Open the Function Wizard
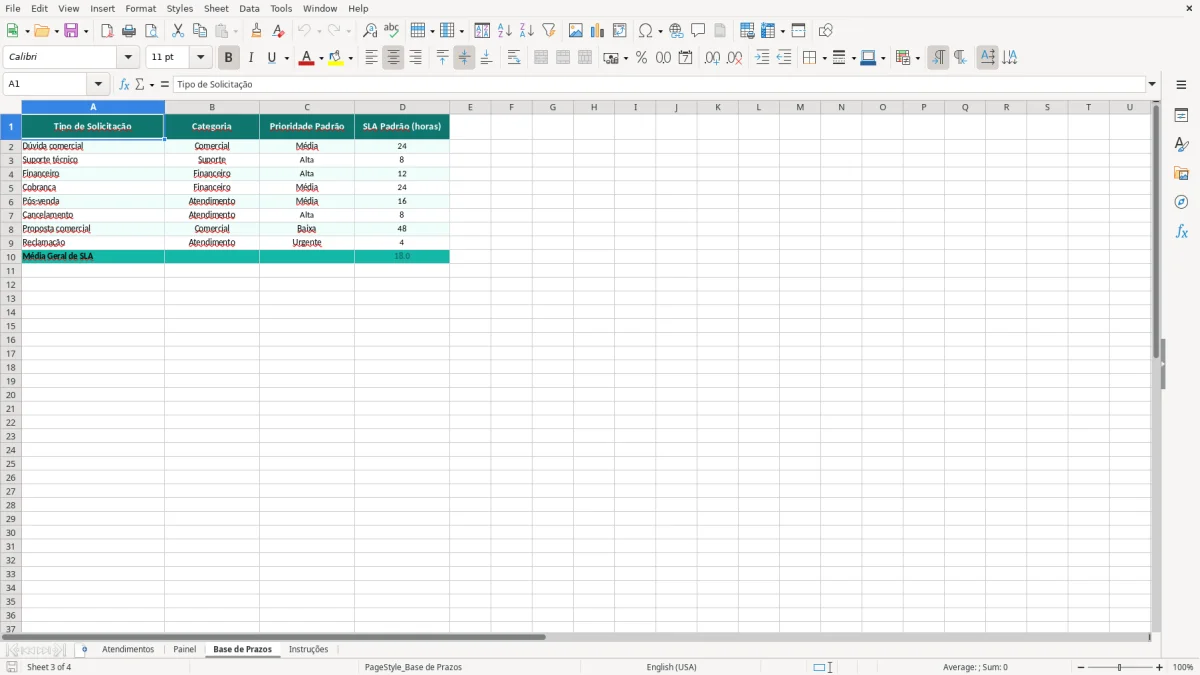 point(124,85)
